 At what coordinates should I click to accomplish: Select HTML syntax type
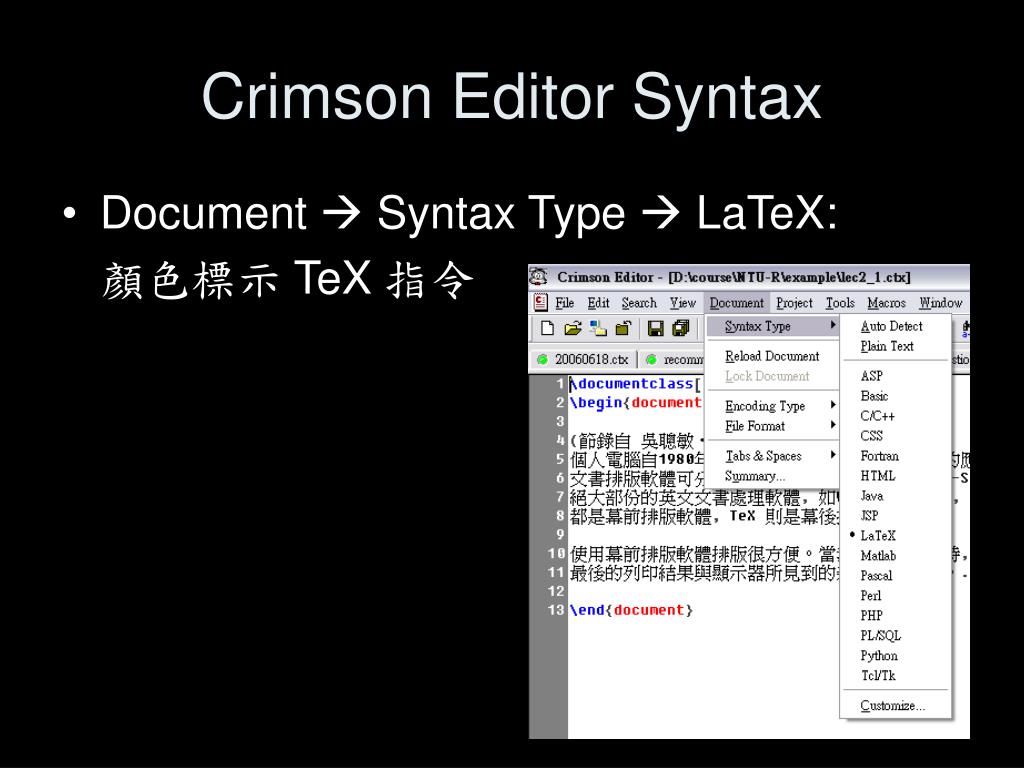tap(895, 476)
